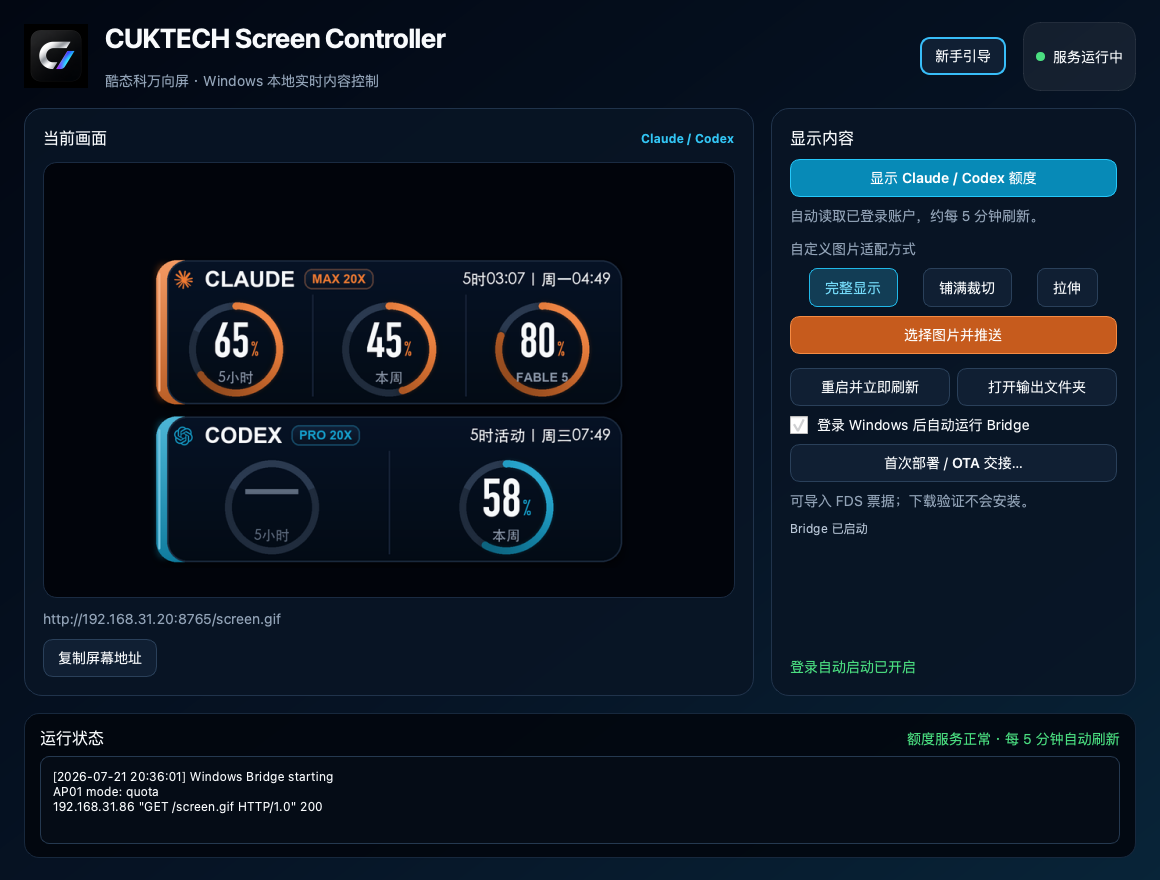Click the 80% FABLE 5 ring gauge

[x=542, y=349]
